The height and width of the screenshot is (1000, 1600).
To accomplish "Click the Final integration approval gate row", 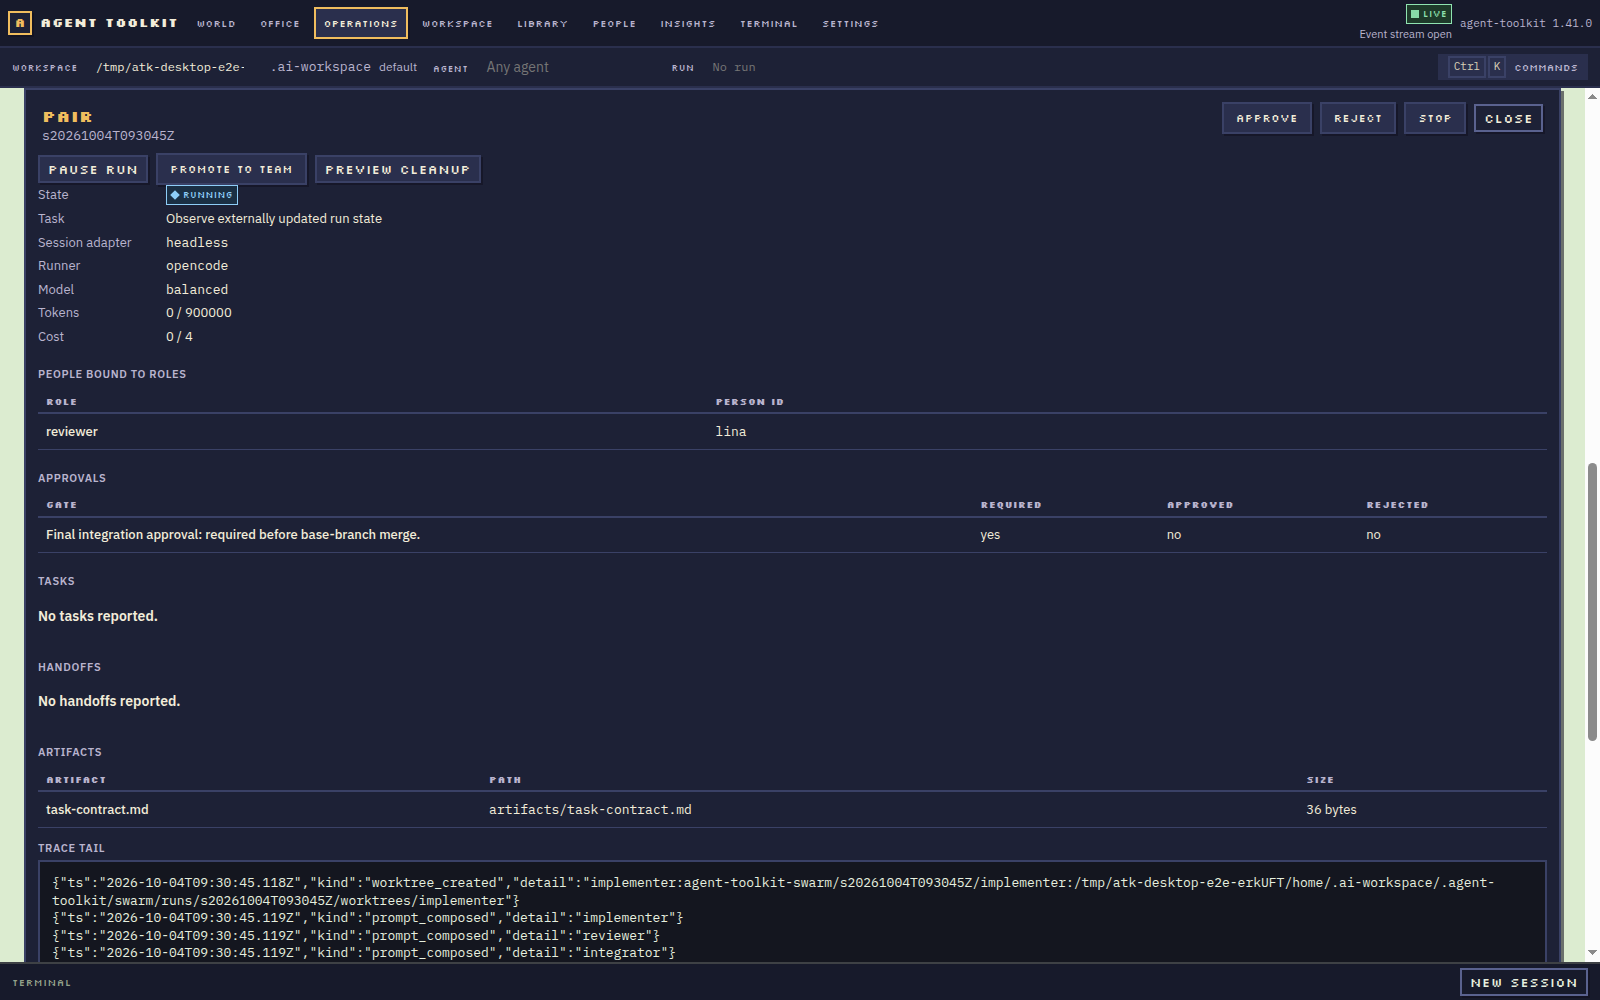I will pos(792,535).
